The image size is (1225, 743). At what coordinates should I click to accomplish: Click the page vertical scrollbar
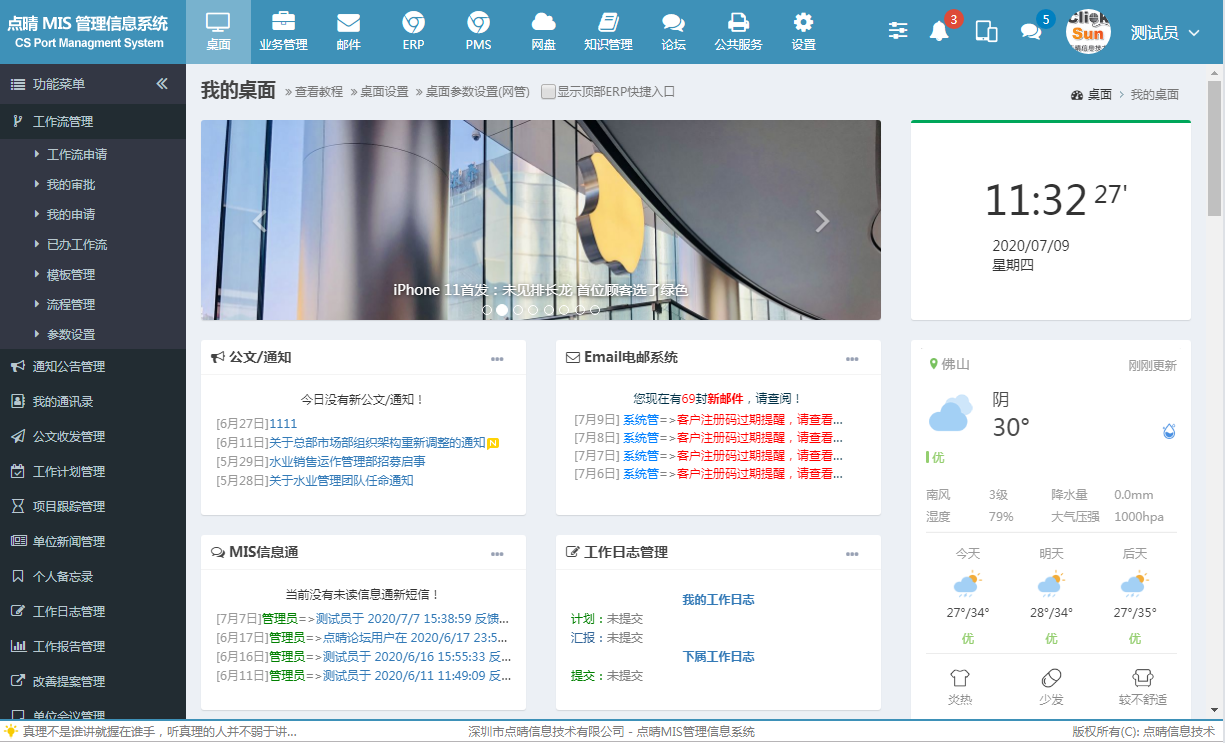tap(1215, 148)
